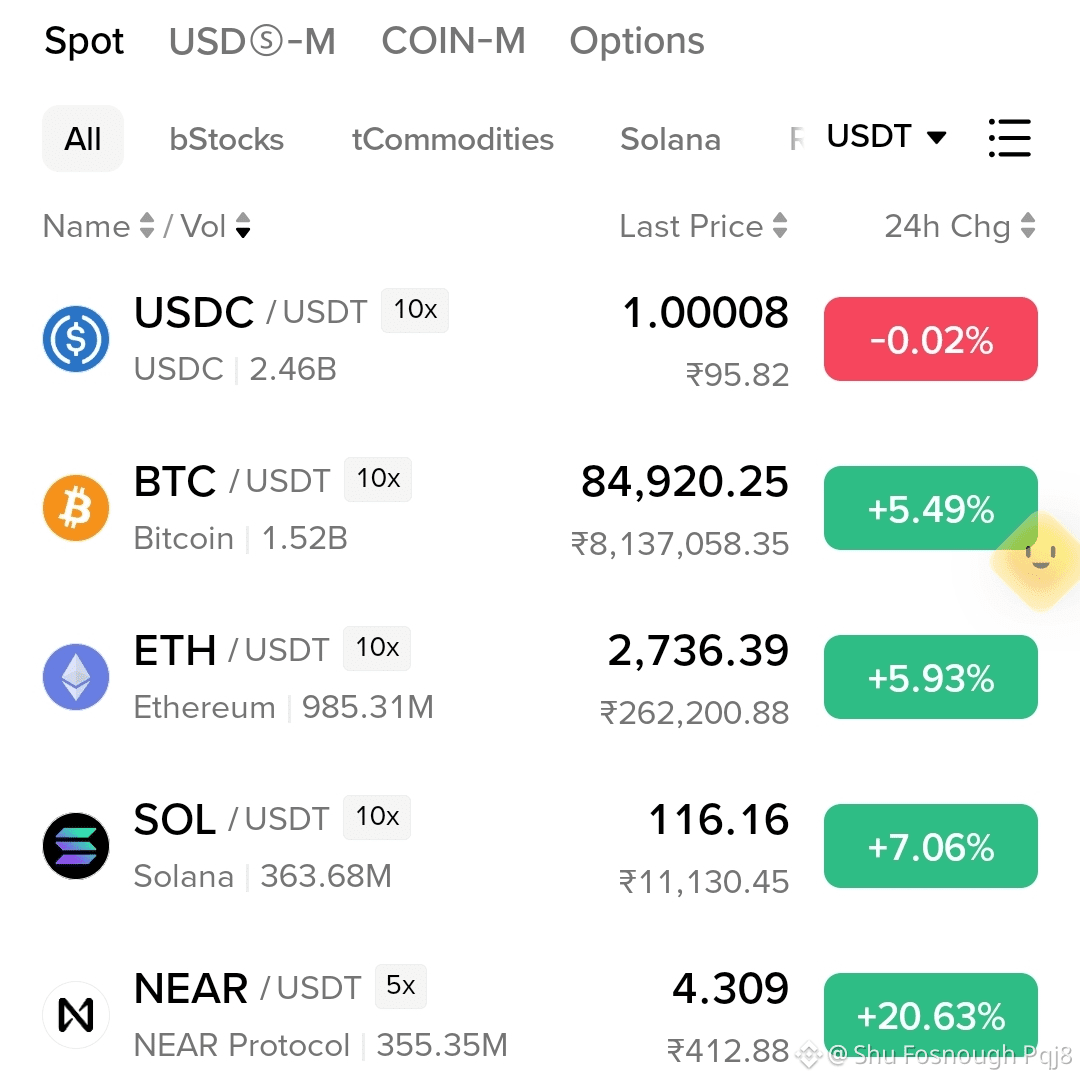Expand the USDT quote currency dropdown

point(886,136)
